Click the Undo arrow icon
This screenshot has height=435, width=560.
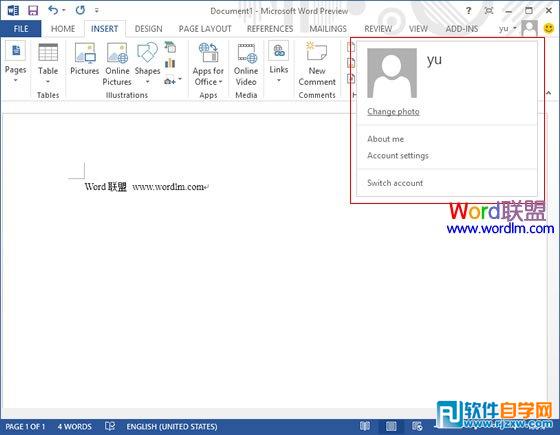(53, 10)
